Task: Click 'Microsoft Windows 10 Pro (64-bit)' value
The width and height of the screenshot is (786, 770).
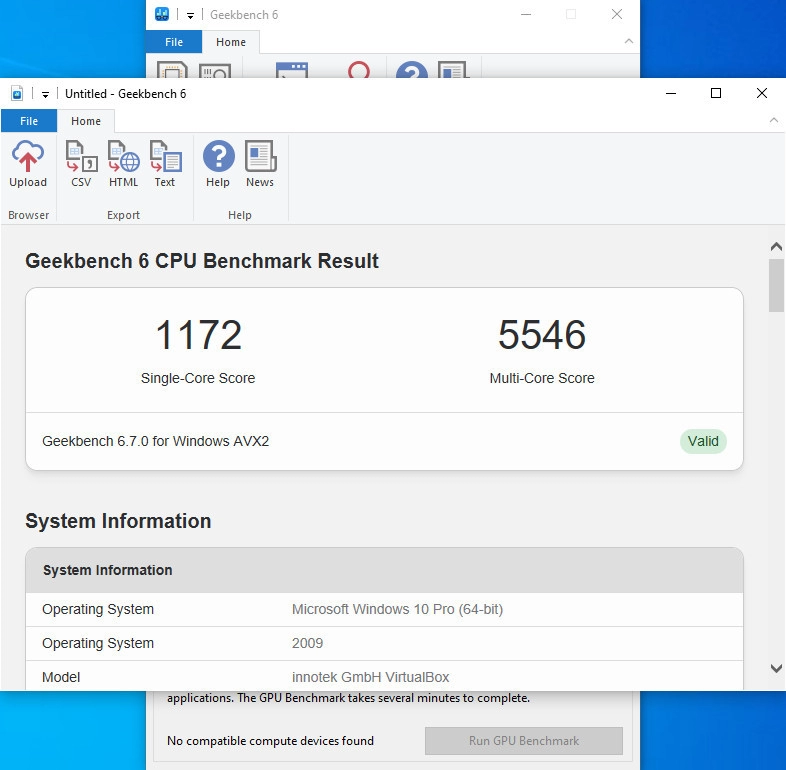Action: [398, 609]
